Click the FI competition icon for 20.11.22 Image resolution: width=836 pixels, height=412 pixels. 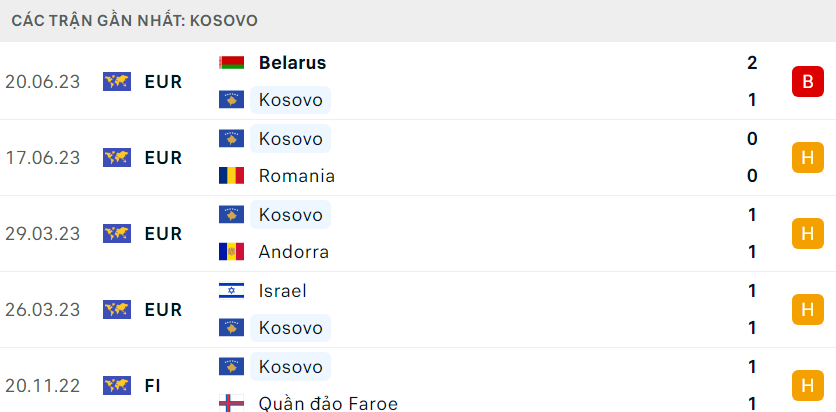coord(117,385)
